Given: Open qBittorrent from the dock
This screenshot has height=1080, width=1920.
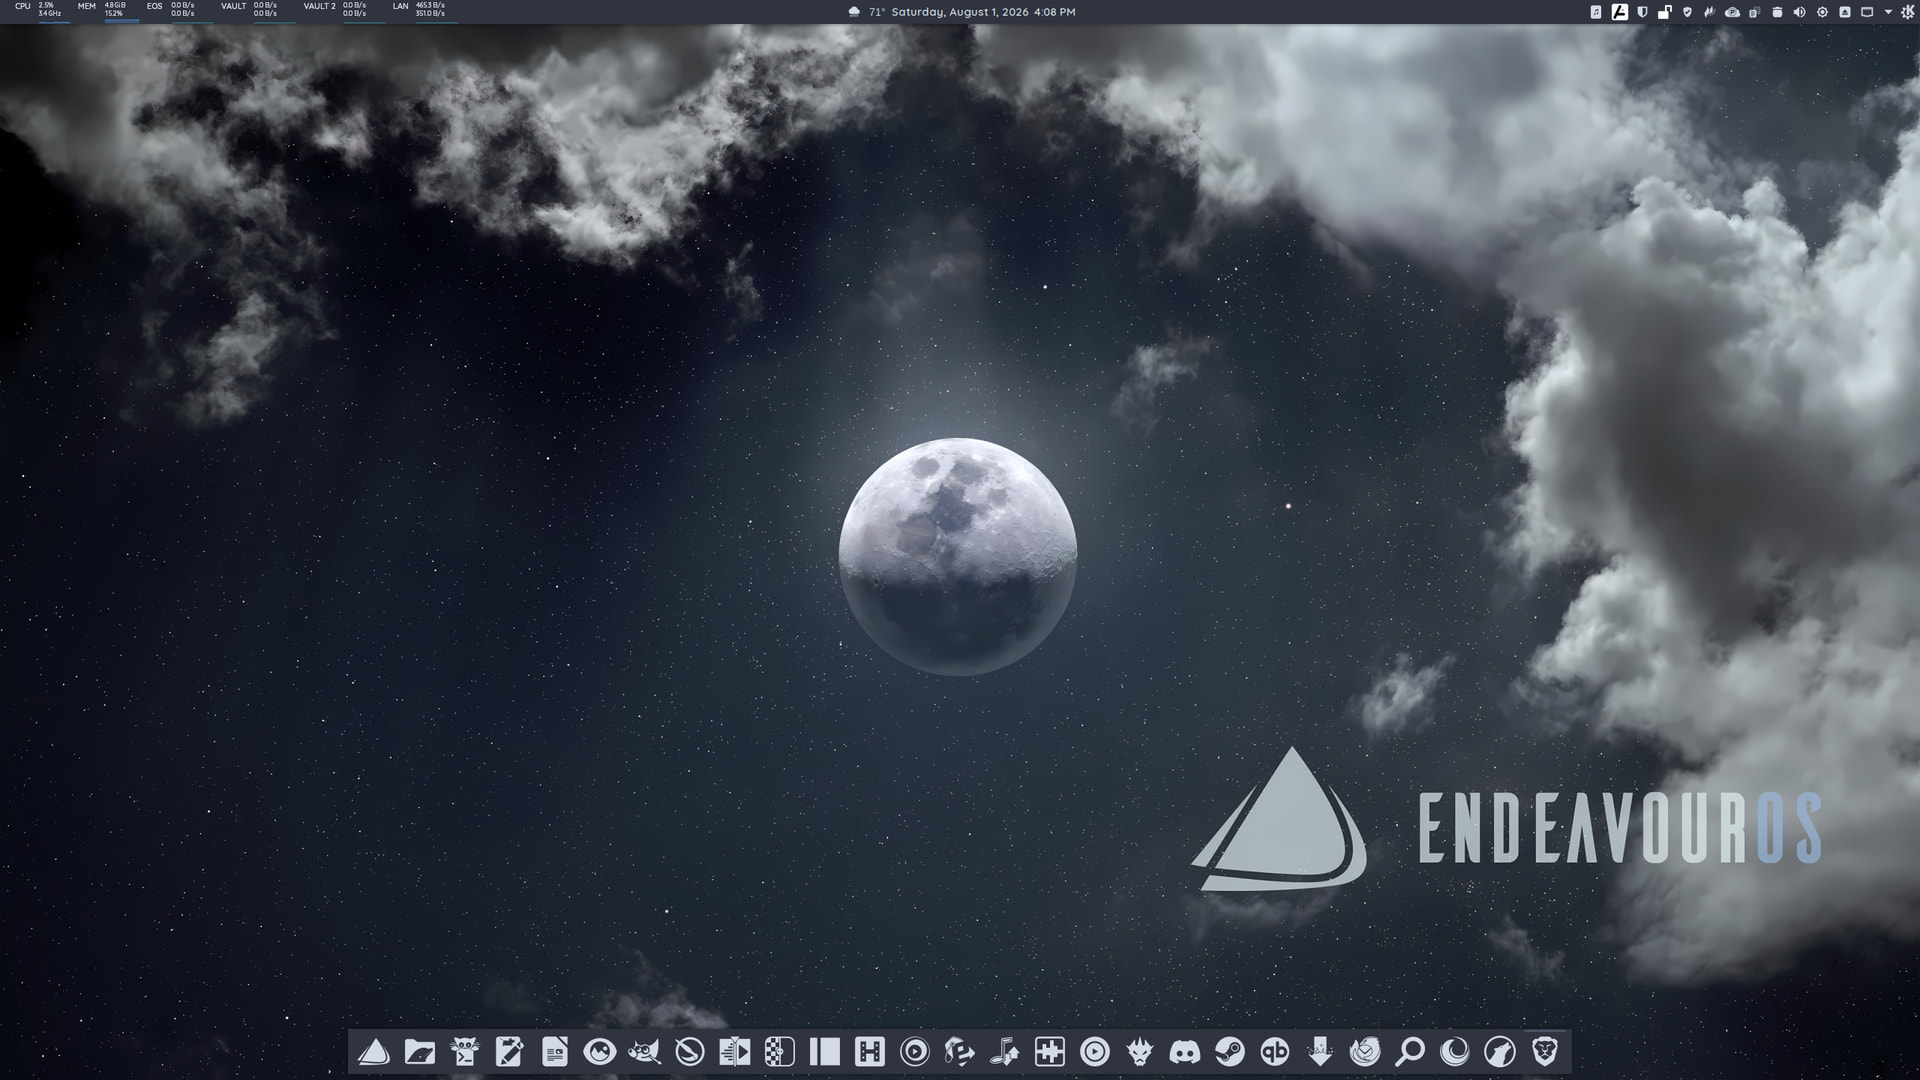Looking at the screenshot, I should point(1275,1052).
